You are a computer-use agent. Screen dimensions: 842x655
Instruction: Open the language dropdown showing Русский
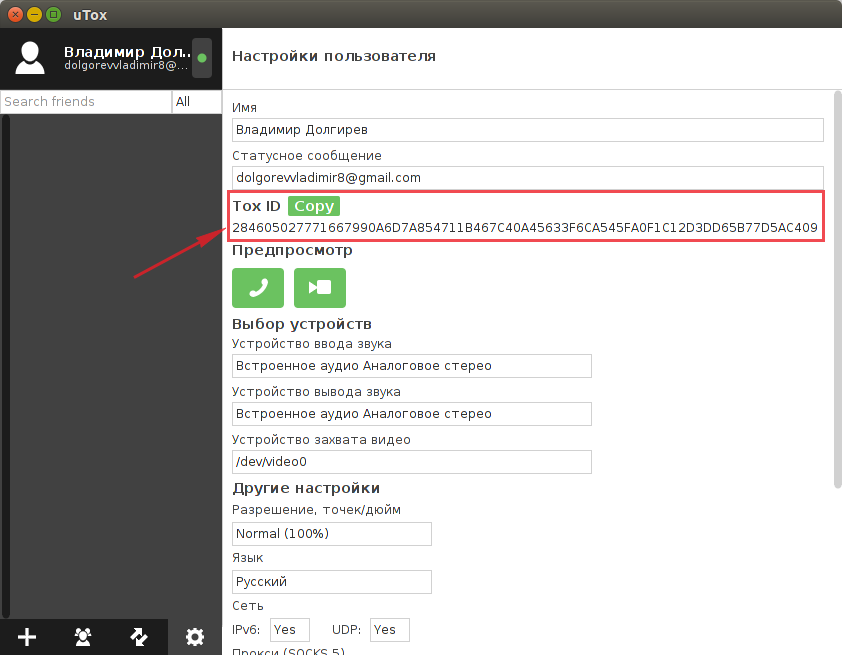point(332,582)
